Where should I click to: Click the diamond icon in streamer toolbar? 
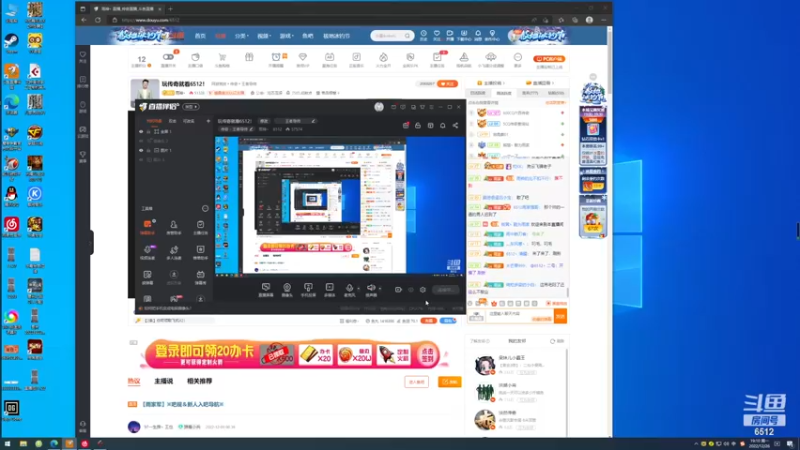[303, 57]
